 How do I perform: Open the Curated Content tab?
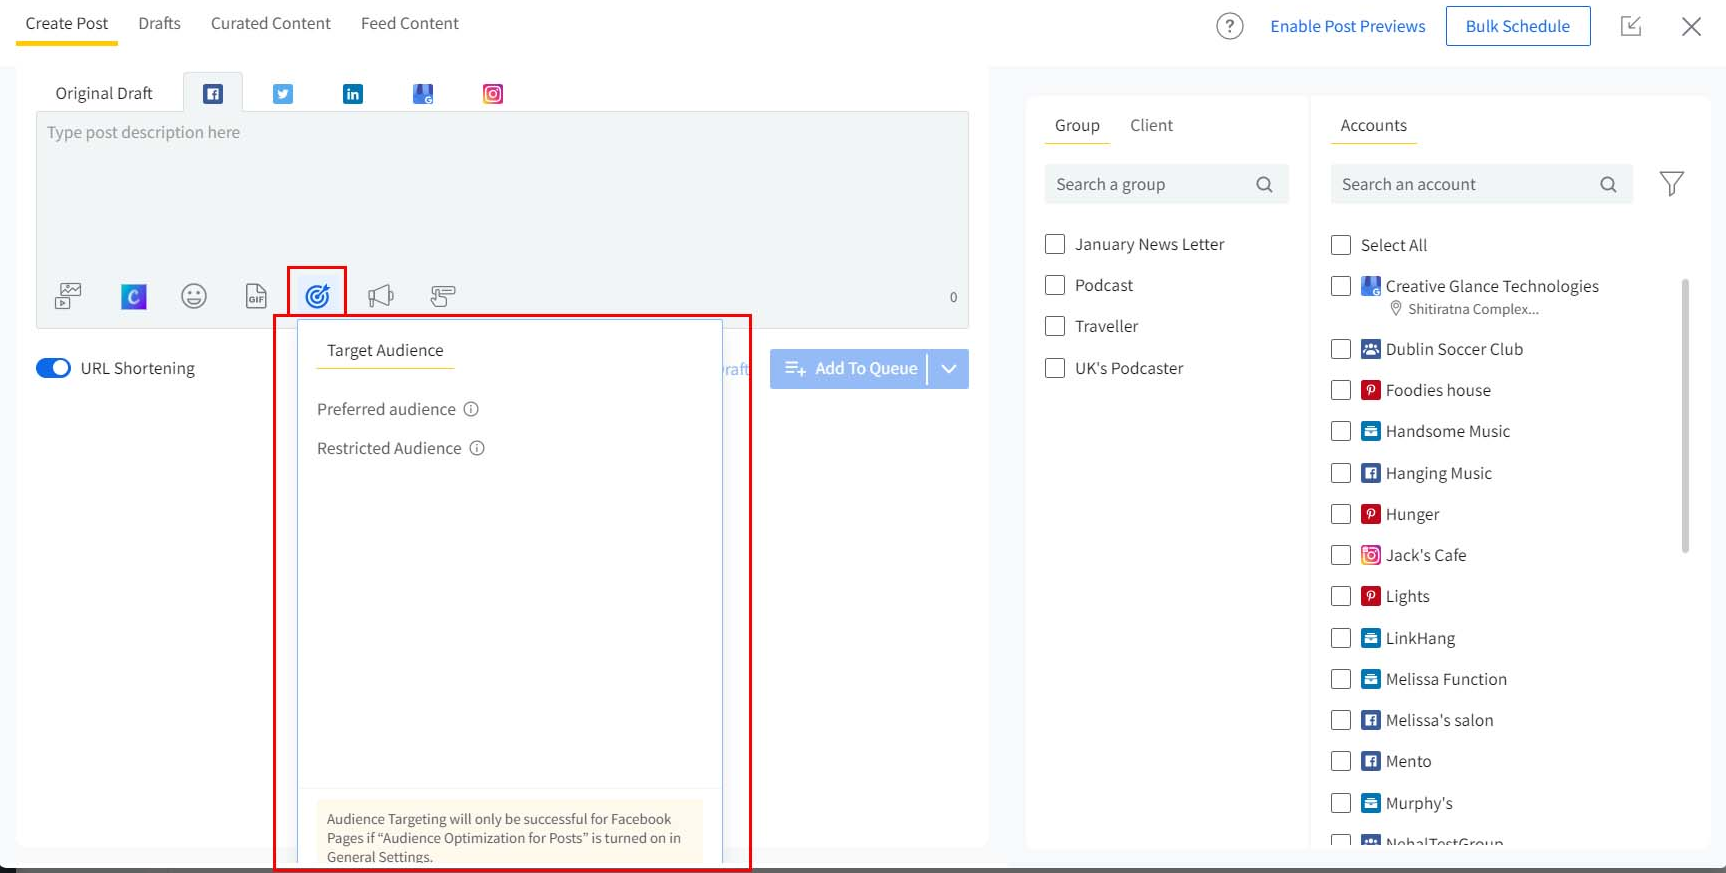pos(270,23)
